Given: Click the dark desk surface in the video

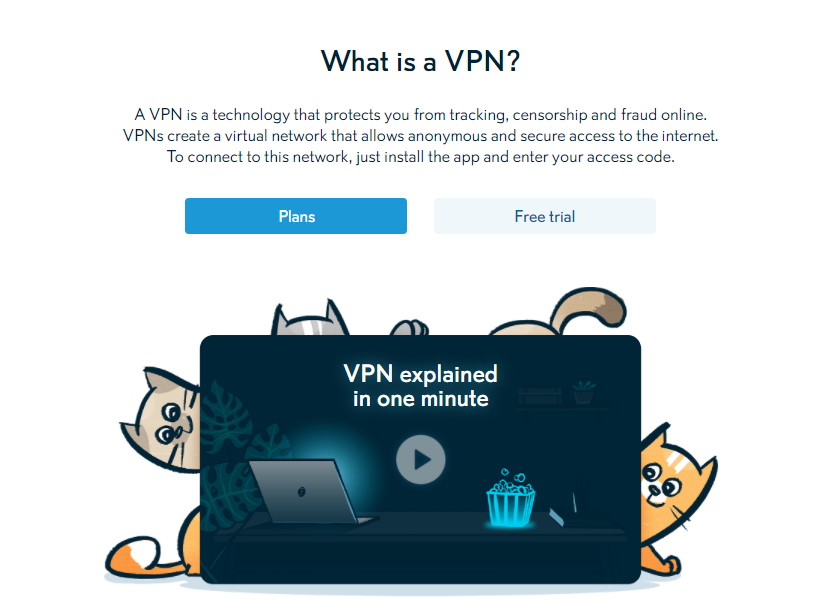Looking at the screenshot, I should (421, 529).
